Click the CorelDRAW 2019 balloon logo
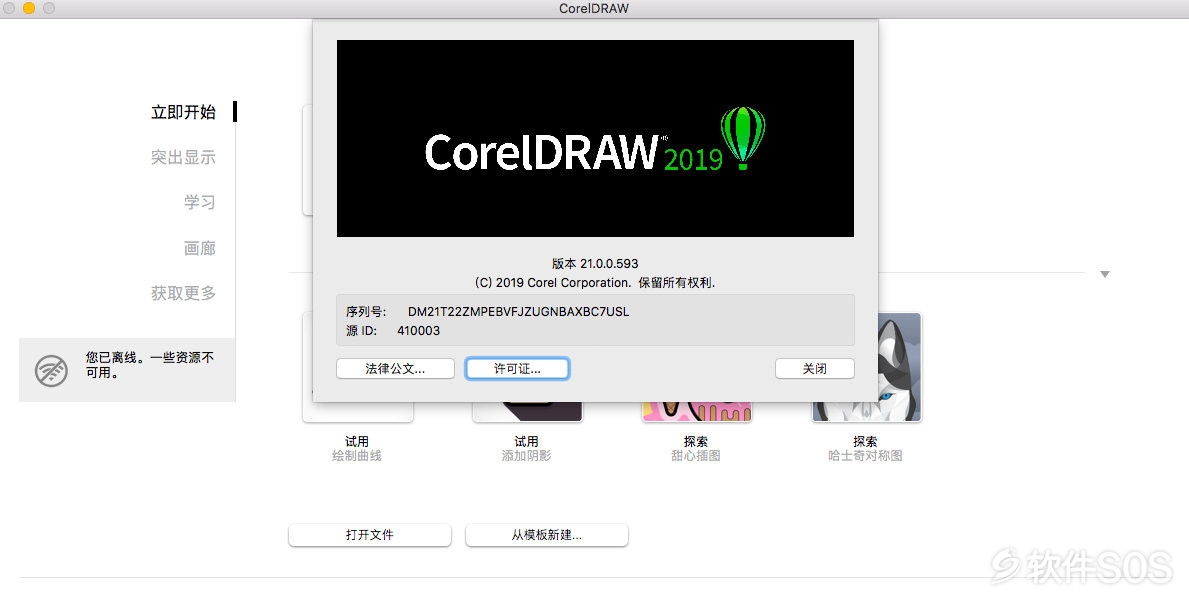This screenshot has width=1189, height=595. click(x=742, y=137)
